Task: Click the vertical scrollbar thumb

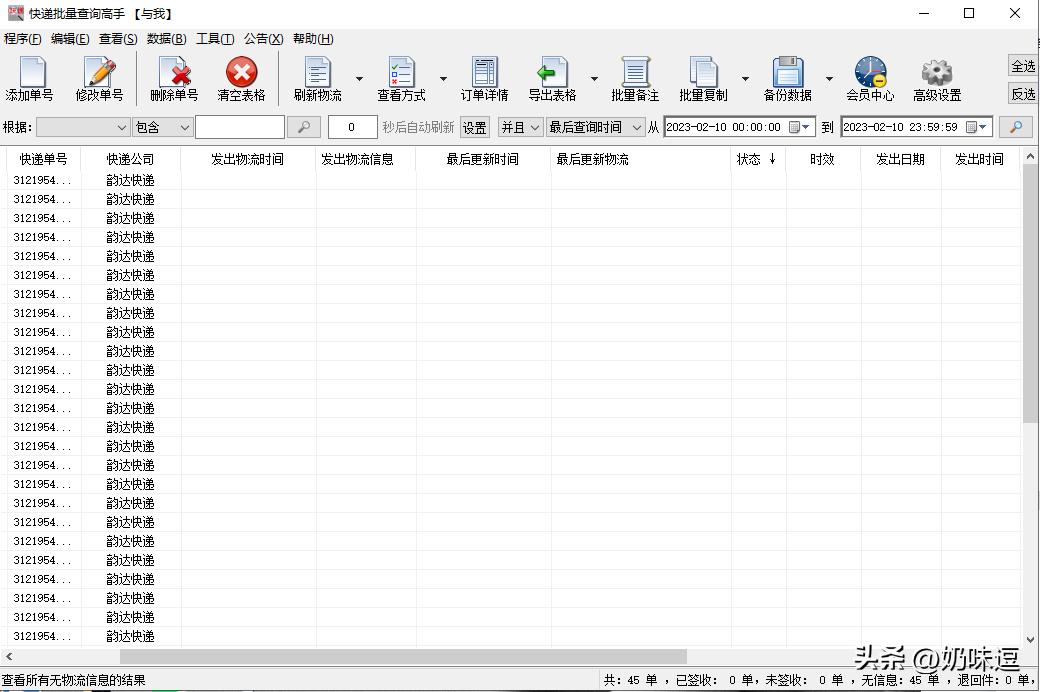Action: pos(1030,295)
